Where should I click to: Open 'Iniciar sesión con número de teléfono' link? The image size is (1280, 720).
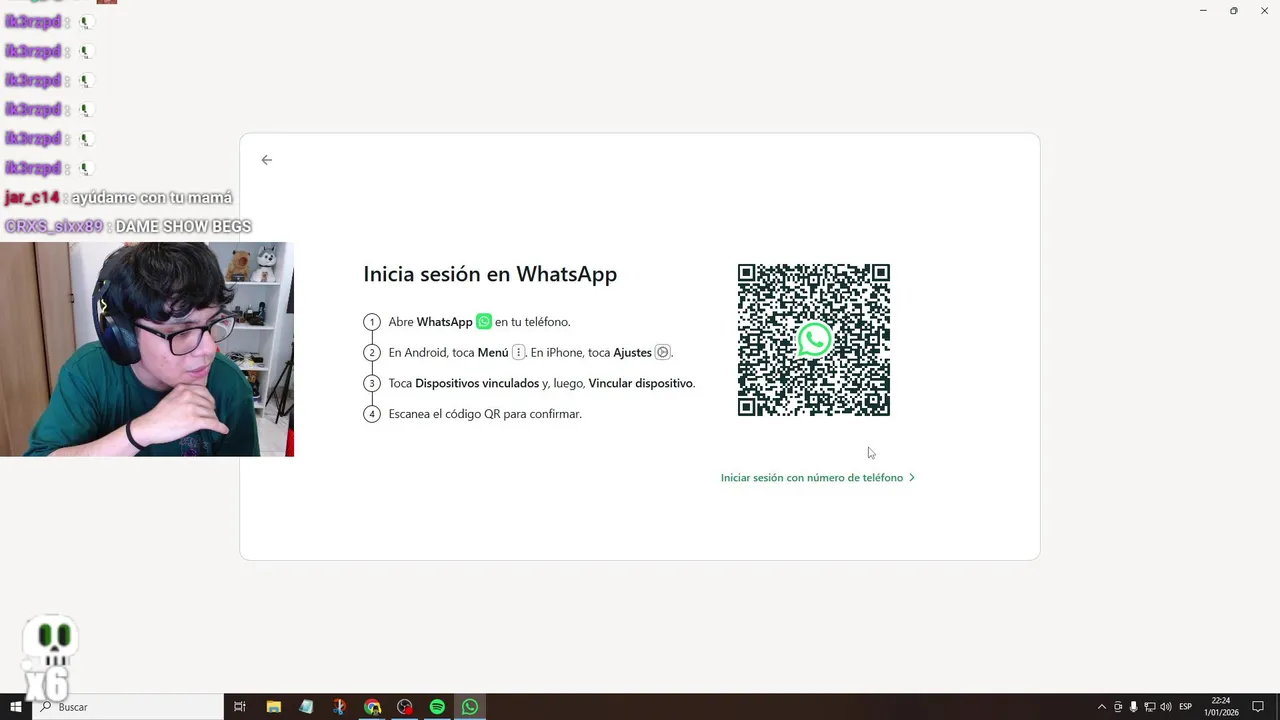[812, 478]
